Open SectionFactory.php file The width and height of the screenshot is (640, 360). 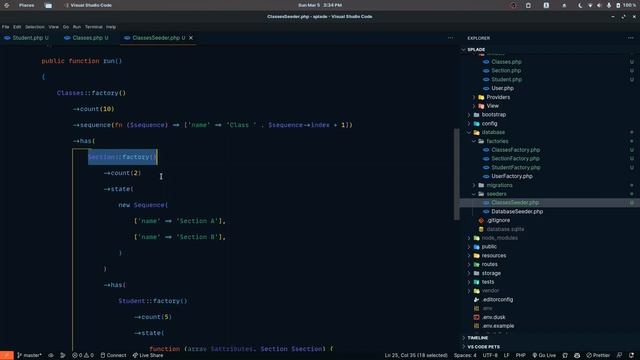[x=515, y=159]
